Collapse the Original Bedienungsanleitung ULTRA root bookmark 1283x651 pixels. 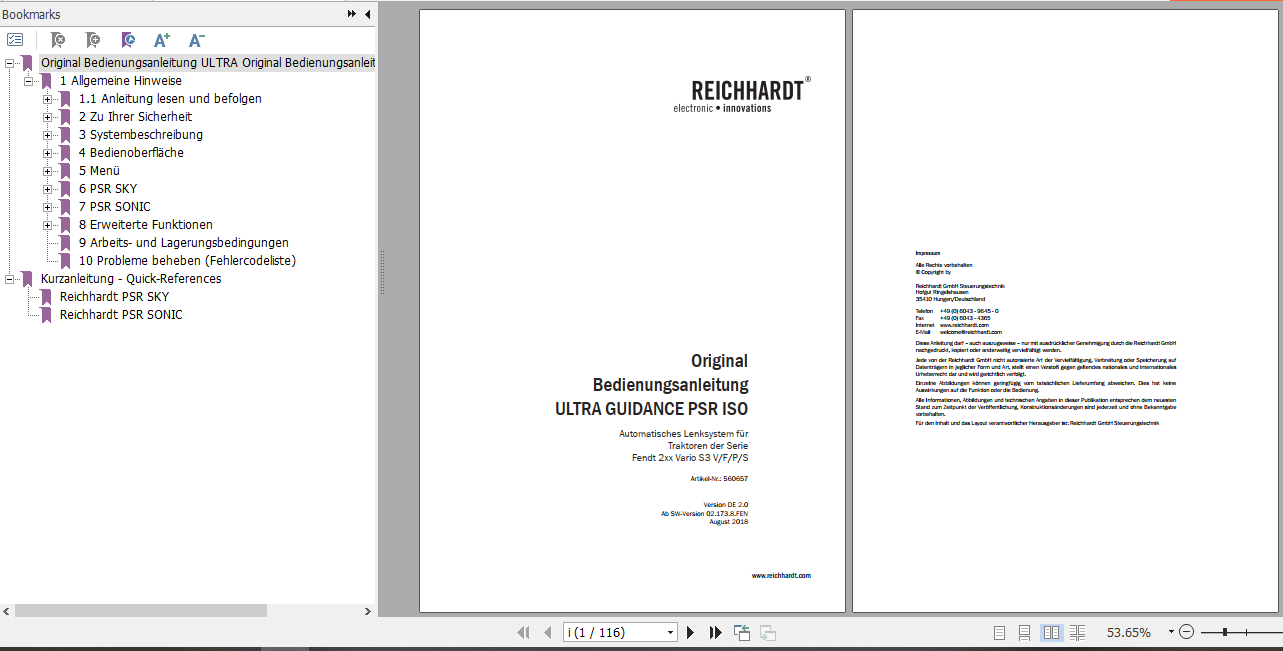click(10, 63)
